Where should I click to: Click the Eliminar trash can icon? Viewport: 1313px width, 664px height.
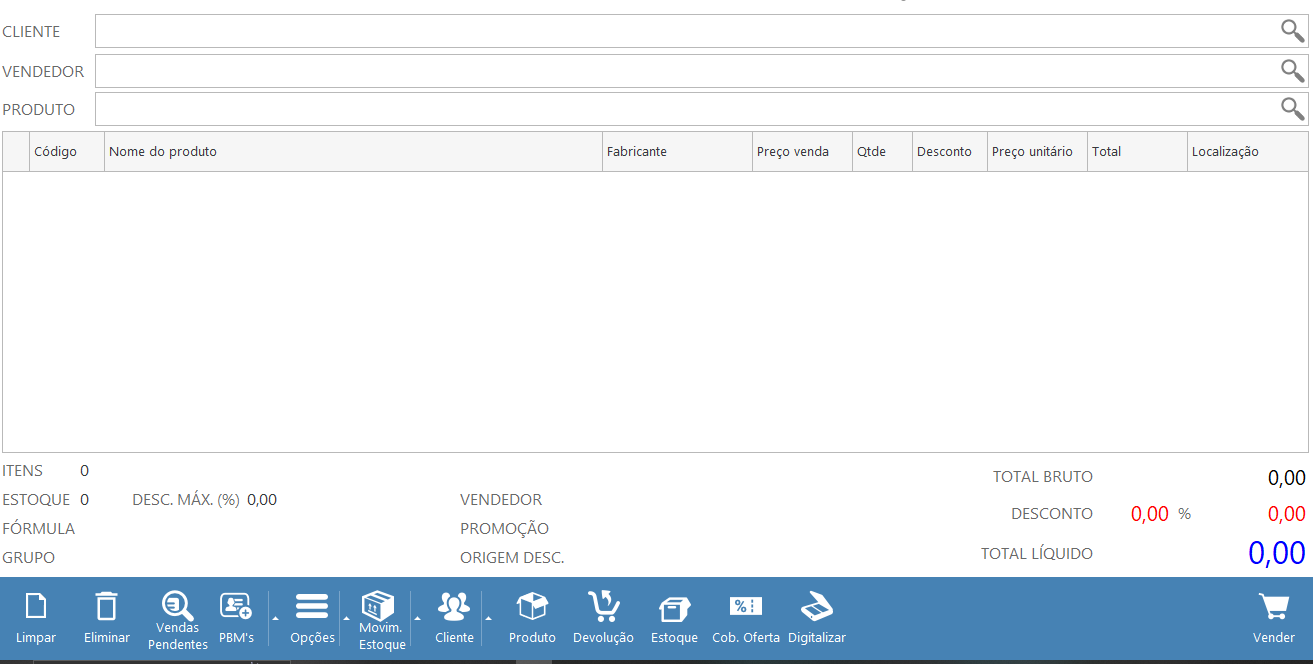(x=106, y=607)
